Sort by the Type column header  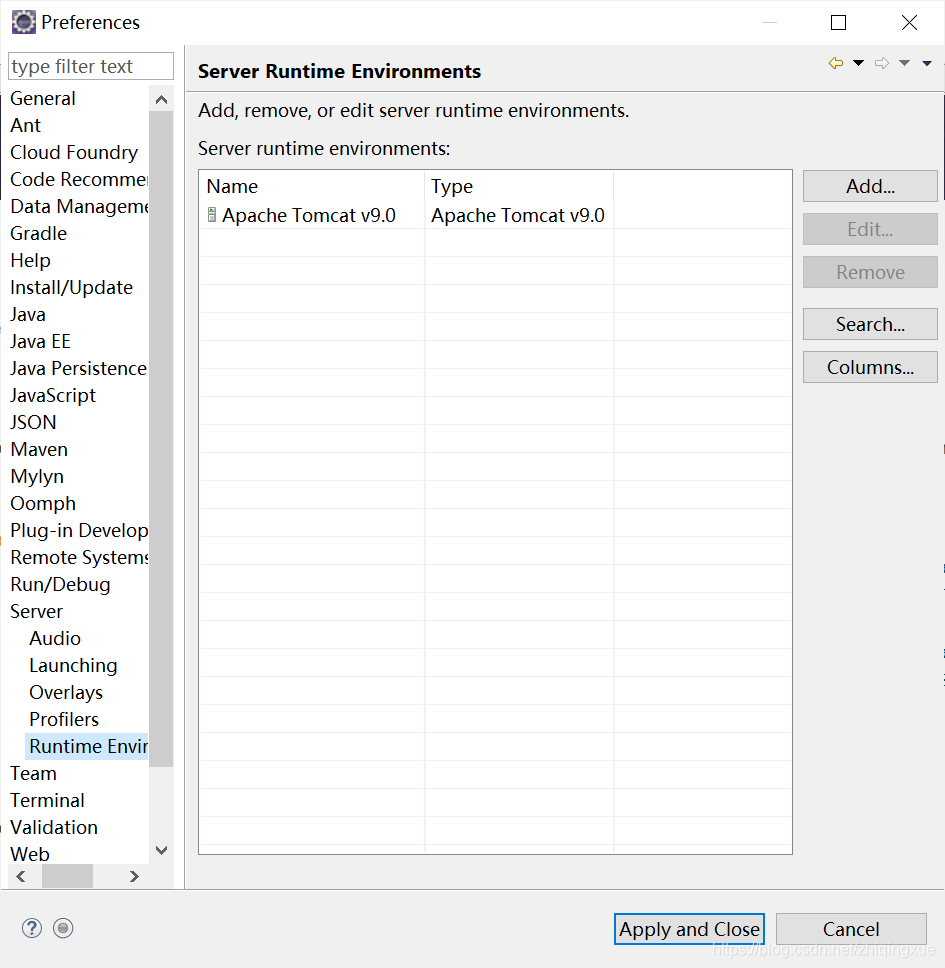pos(519,186)
